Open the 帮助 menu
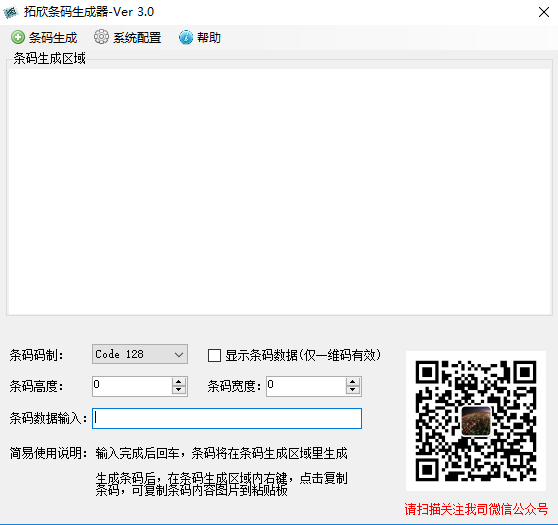 point(200,37)
